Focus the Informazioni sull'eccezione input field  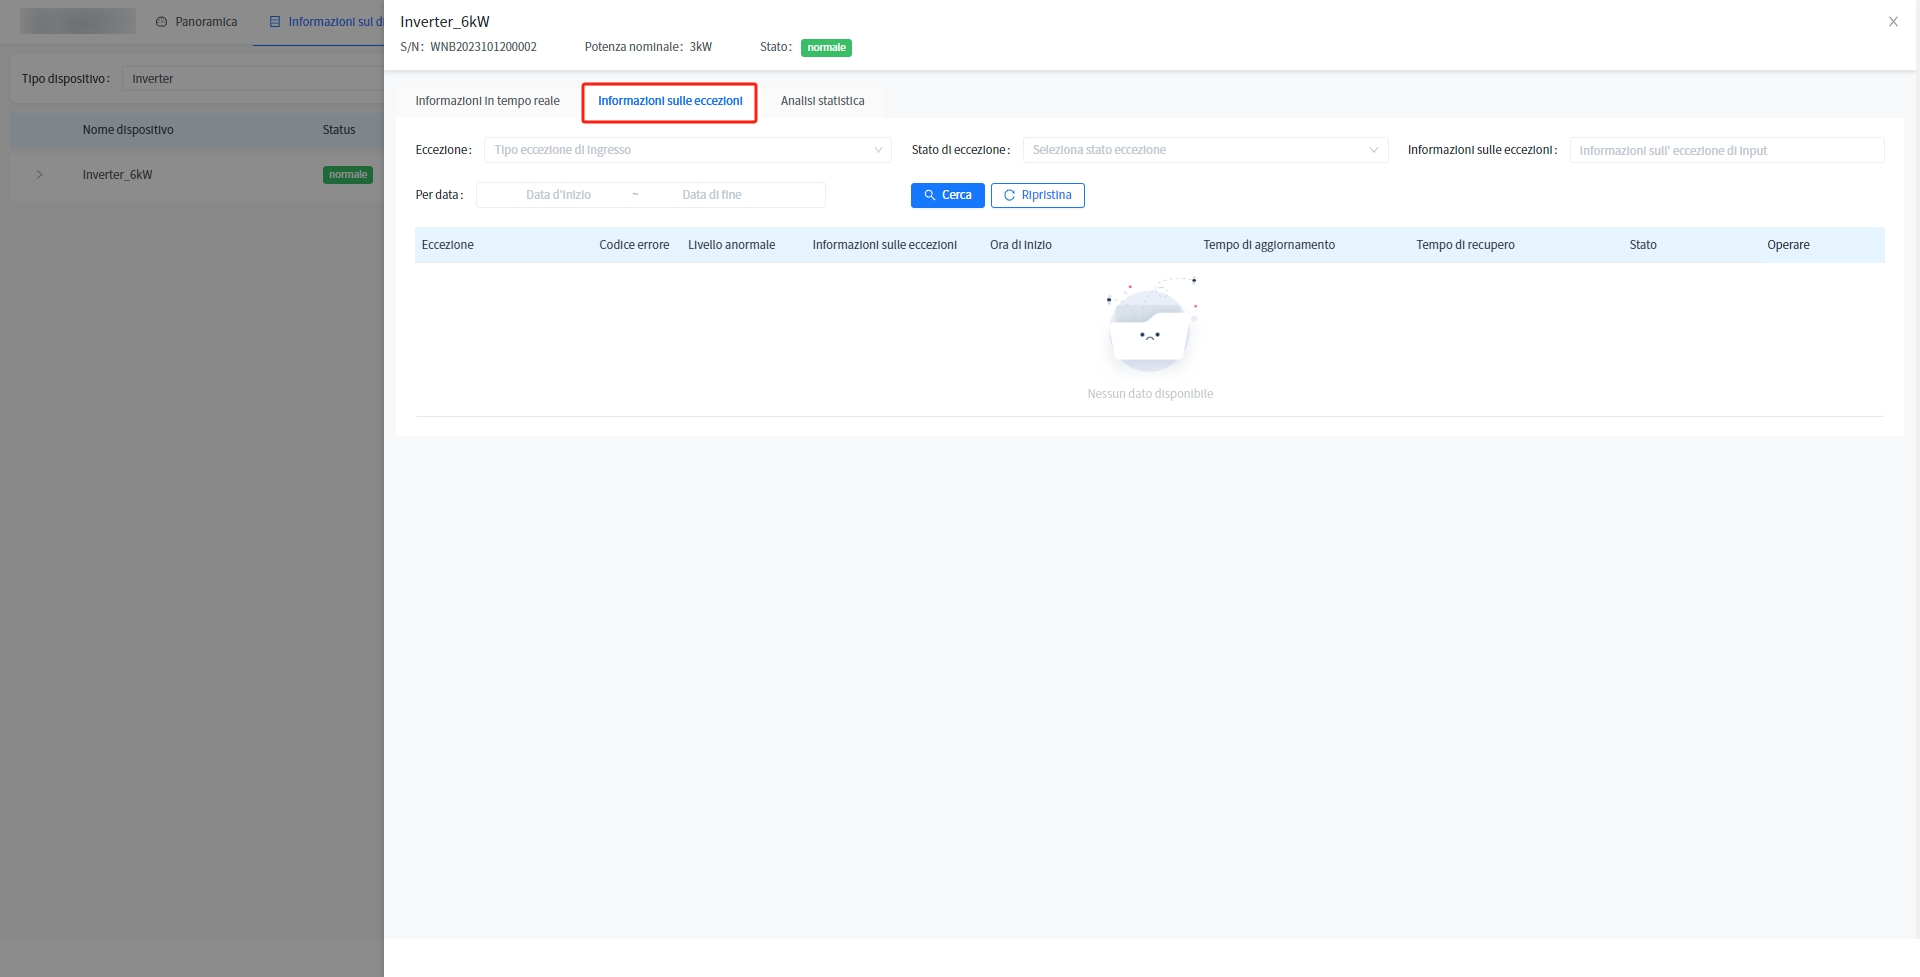1726,151
